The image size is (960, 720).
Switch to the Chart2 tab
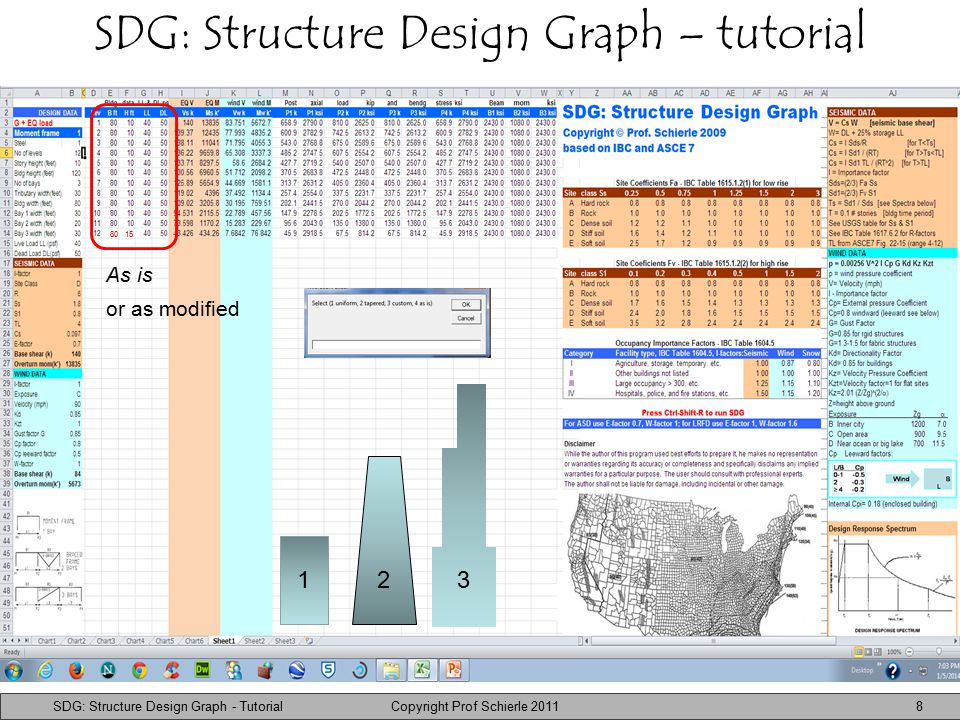(x=76, y=641)
